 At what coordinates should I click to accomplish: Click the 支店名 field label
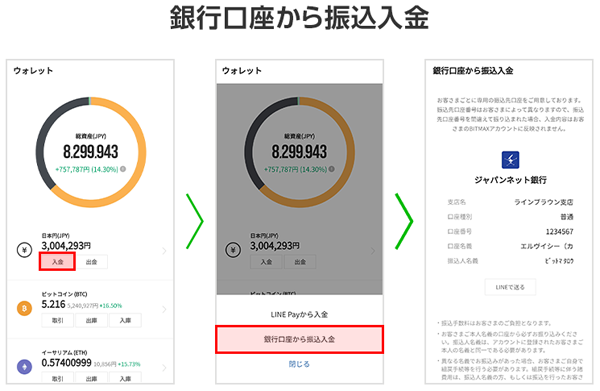(x=457, y=202)
